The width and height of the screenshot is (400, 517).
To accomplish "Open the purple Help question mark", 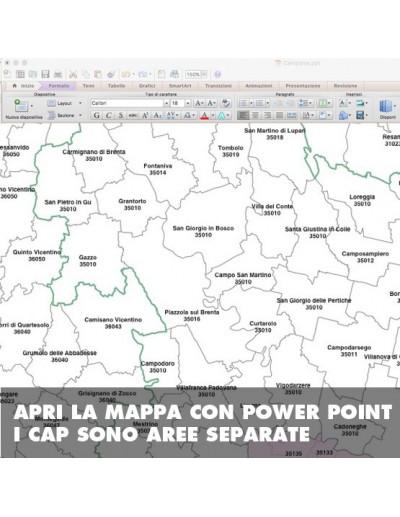I will point(218,74).
